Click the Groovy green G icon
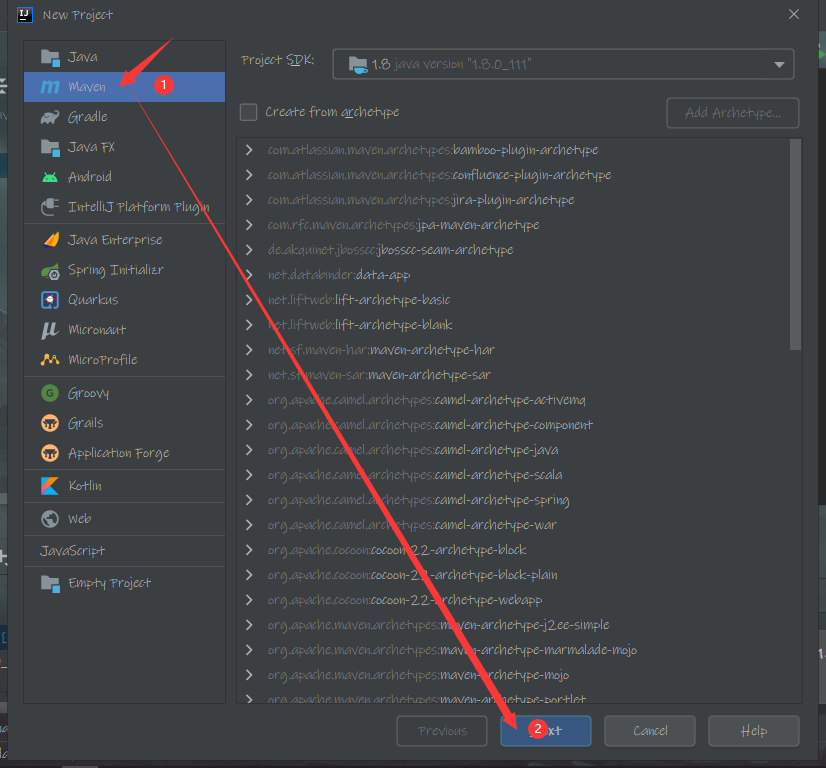826x768 pixels. [x=50, y=393]
